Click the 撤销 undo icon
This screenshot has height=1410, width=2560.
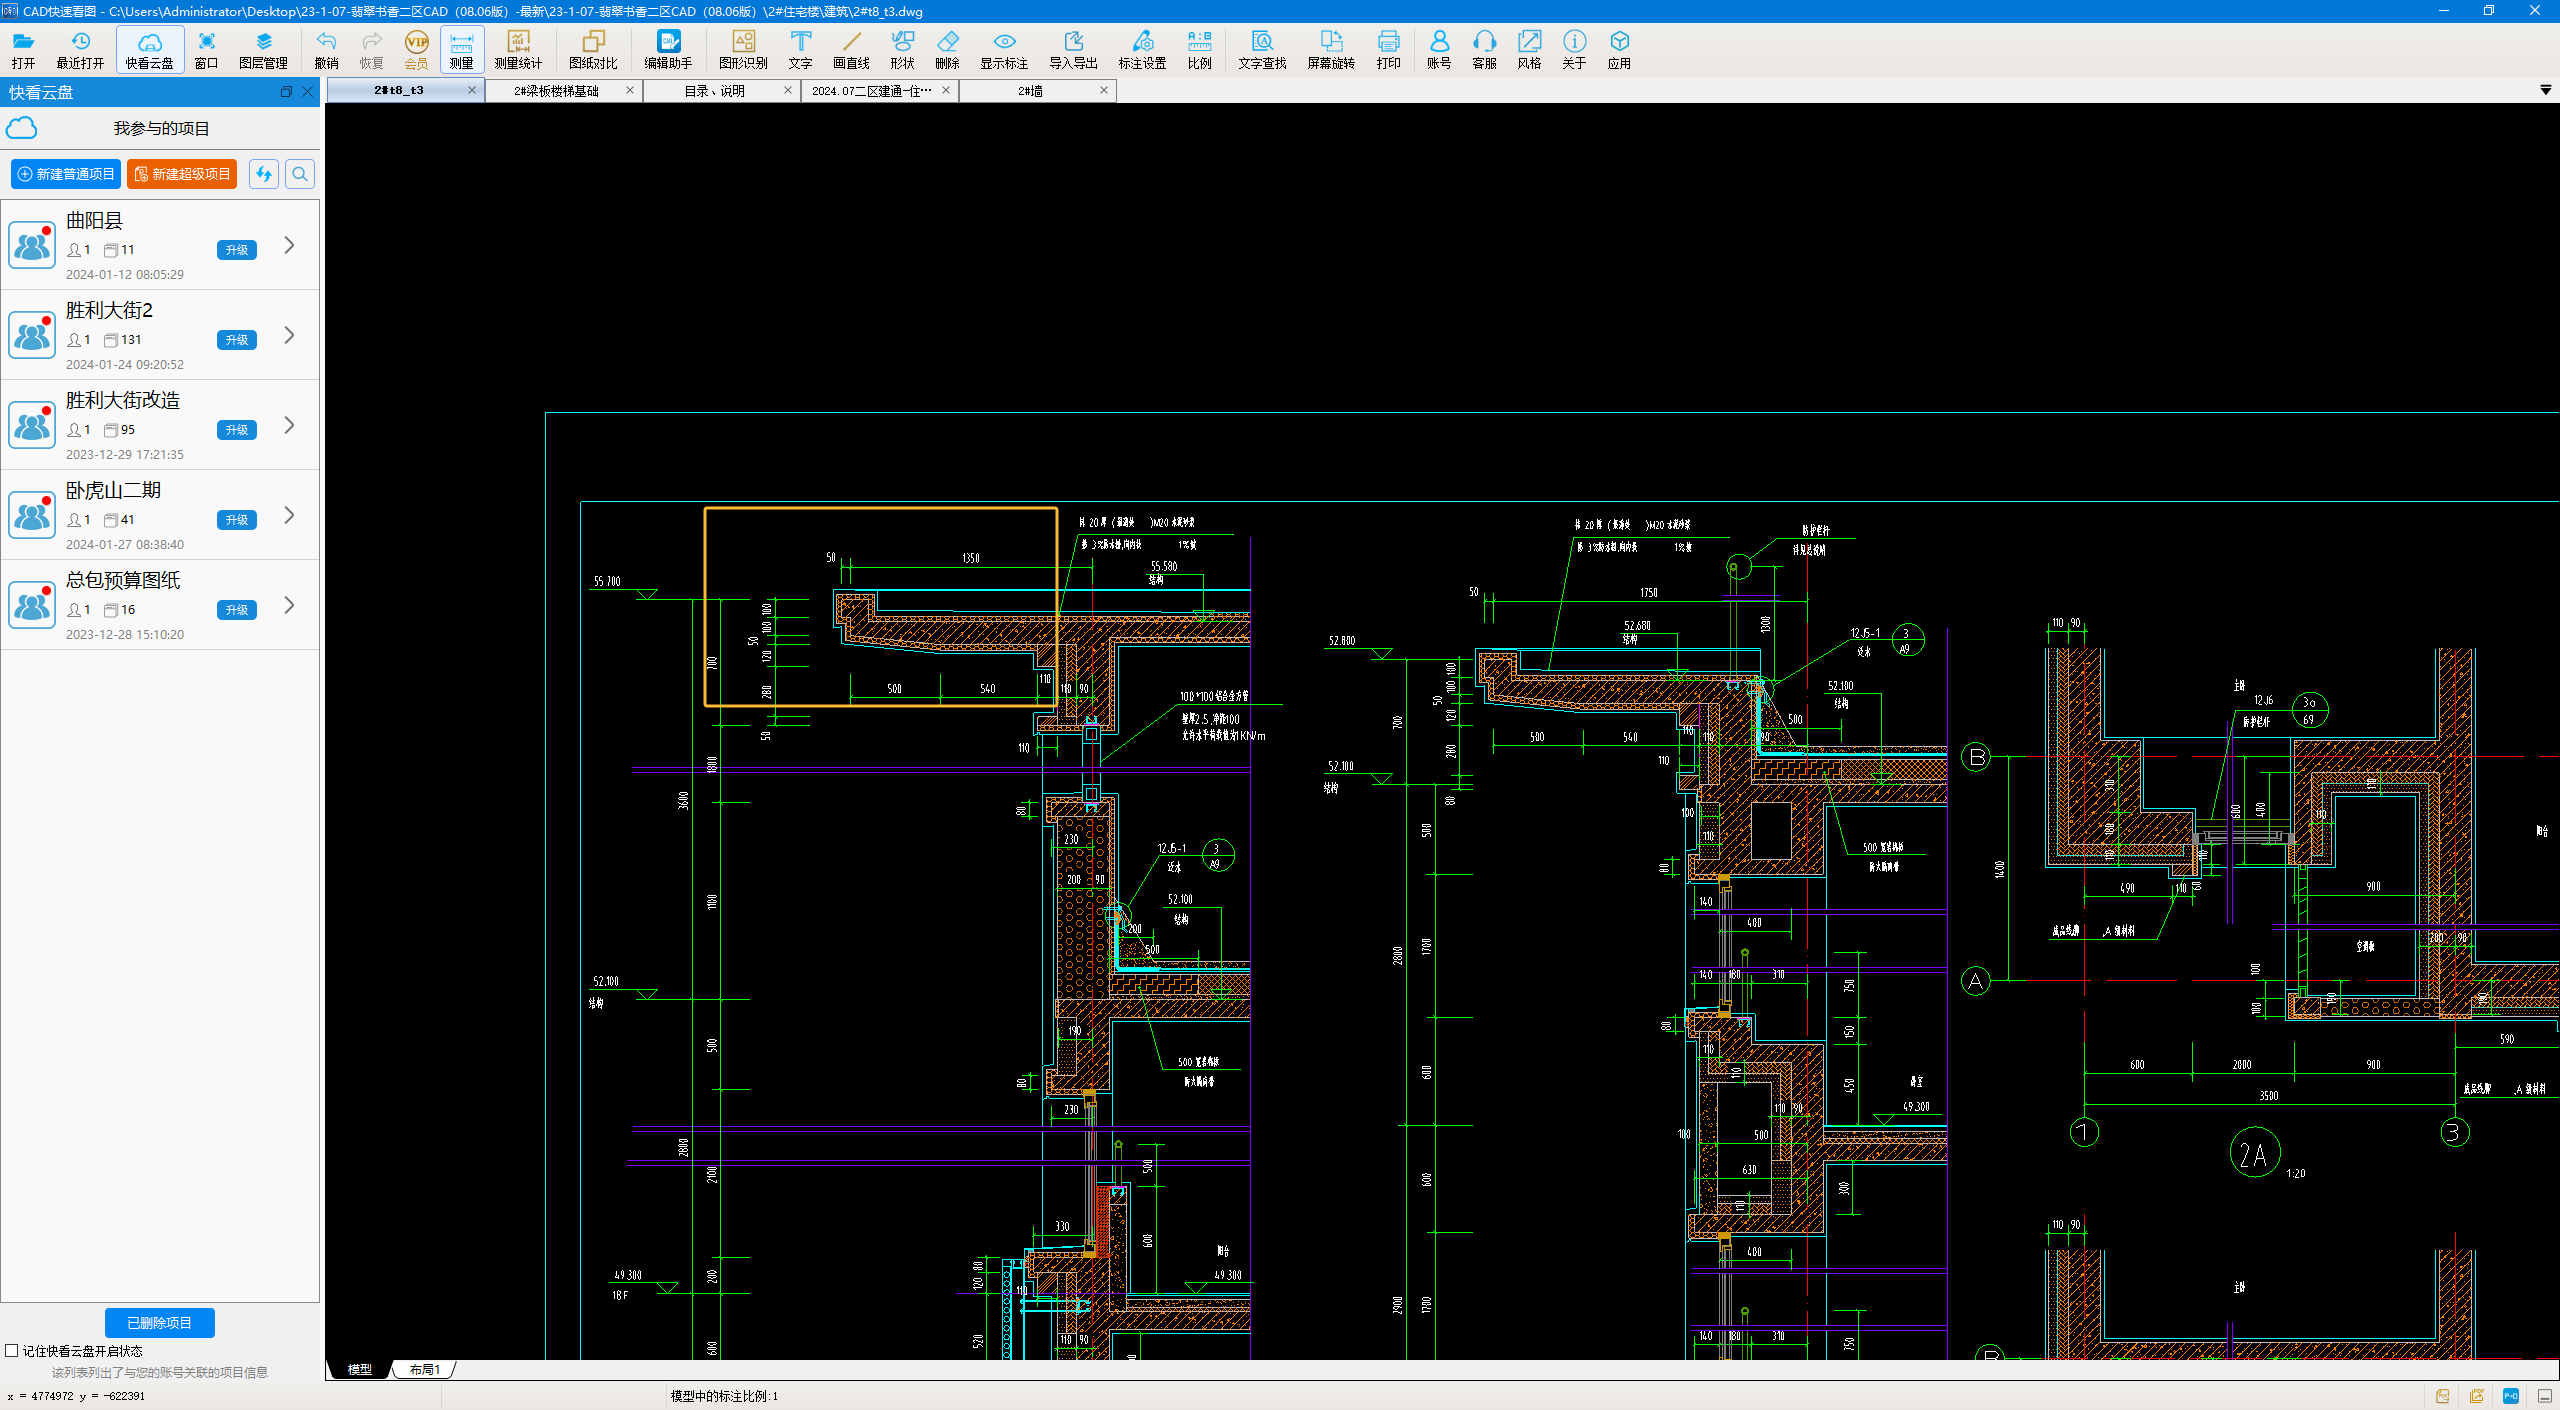click(x=326, y=49)
